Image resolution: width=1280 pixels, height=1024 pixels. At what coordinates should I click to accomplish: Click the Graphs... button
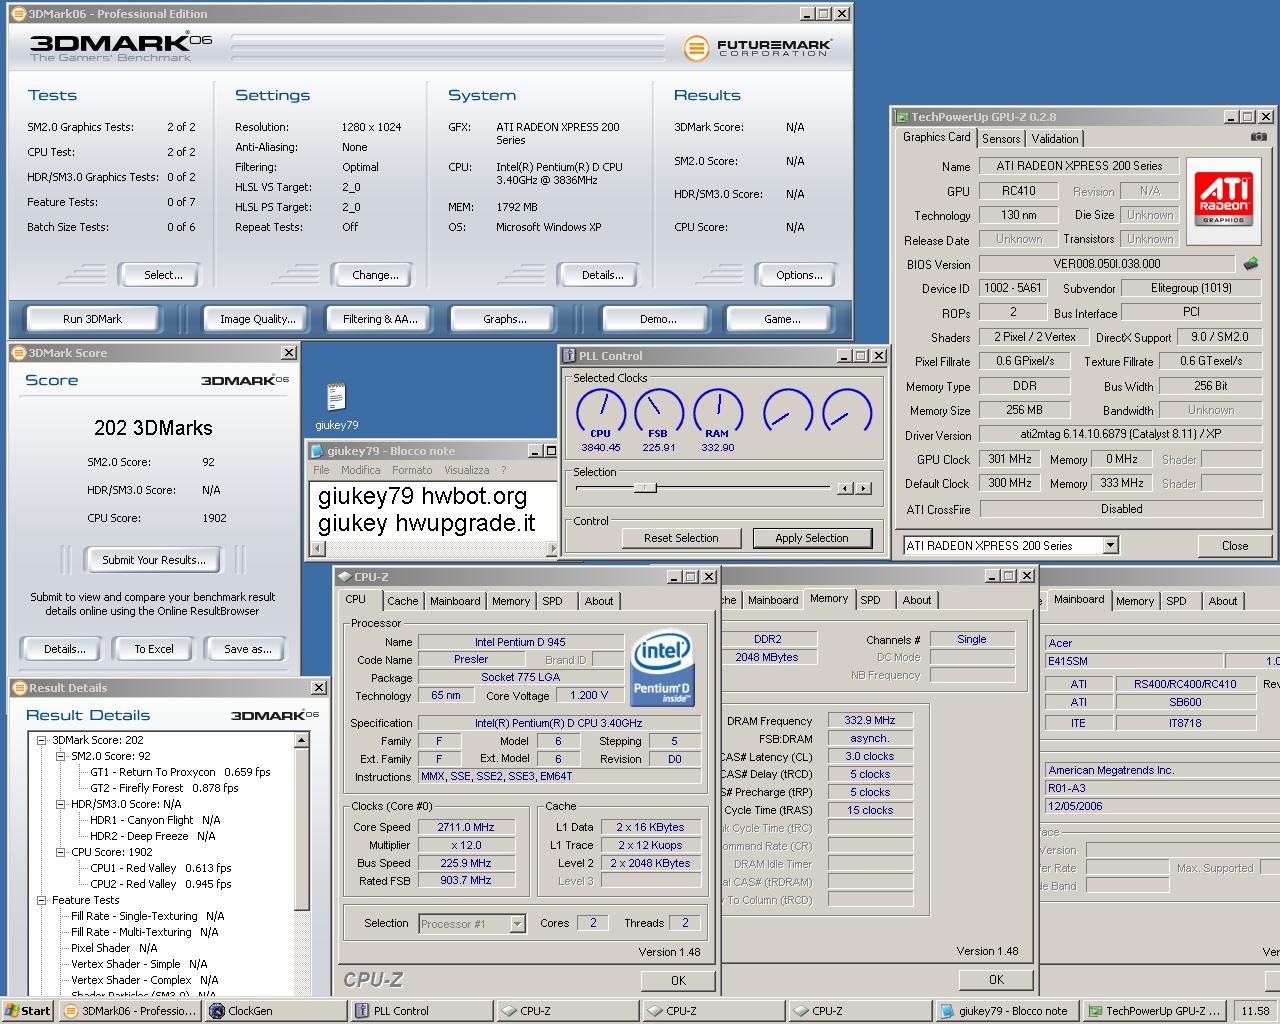[504, 319]
